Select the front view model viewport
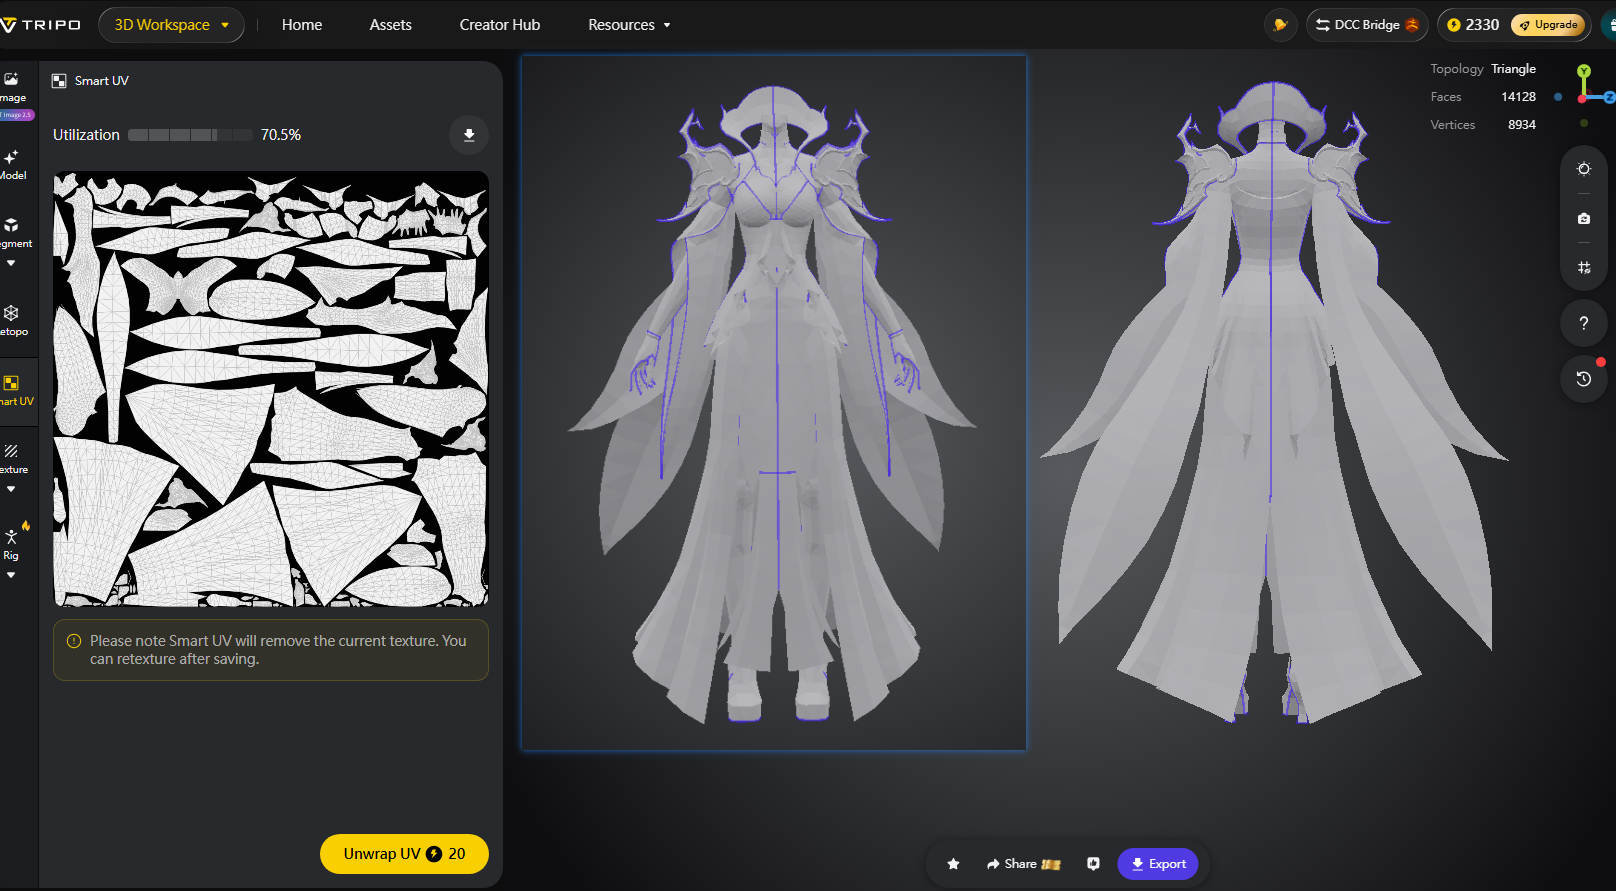The height and width of the screenshot is (891, 1616). pyautogui.click(x=774, y=402)
